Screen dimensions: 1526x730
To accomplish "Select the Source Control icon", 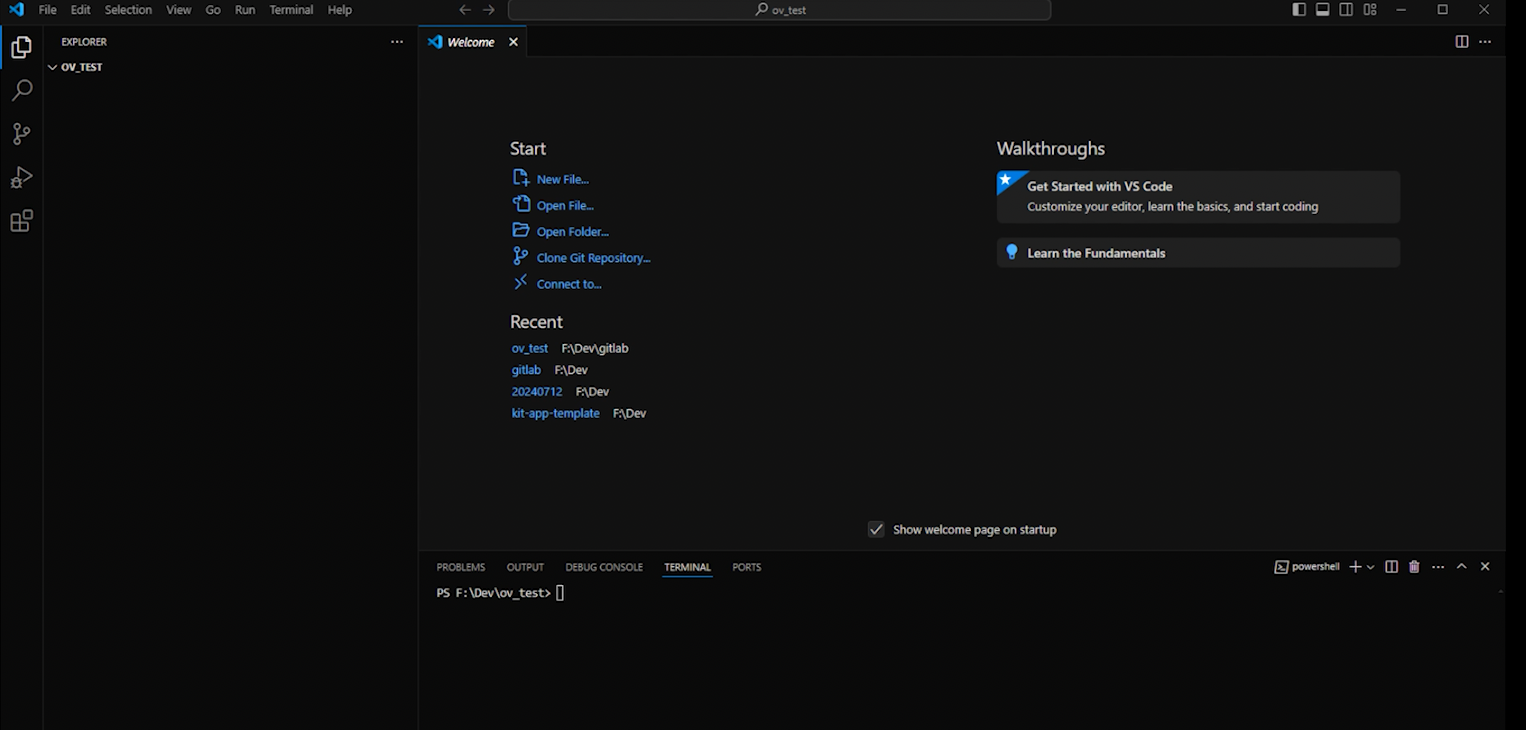I will 21,133.
